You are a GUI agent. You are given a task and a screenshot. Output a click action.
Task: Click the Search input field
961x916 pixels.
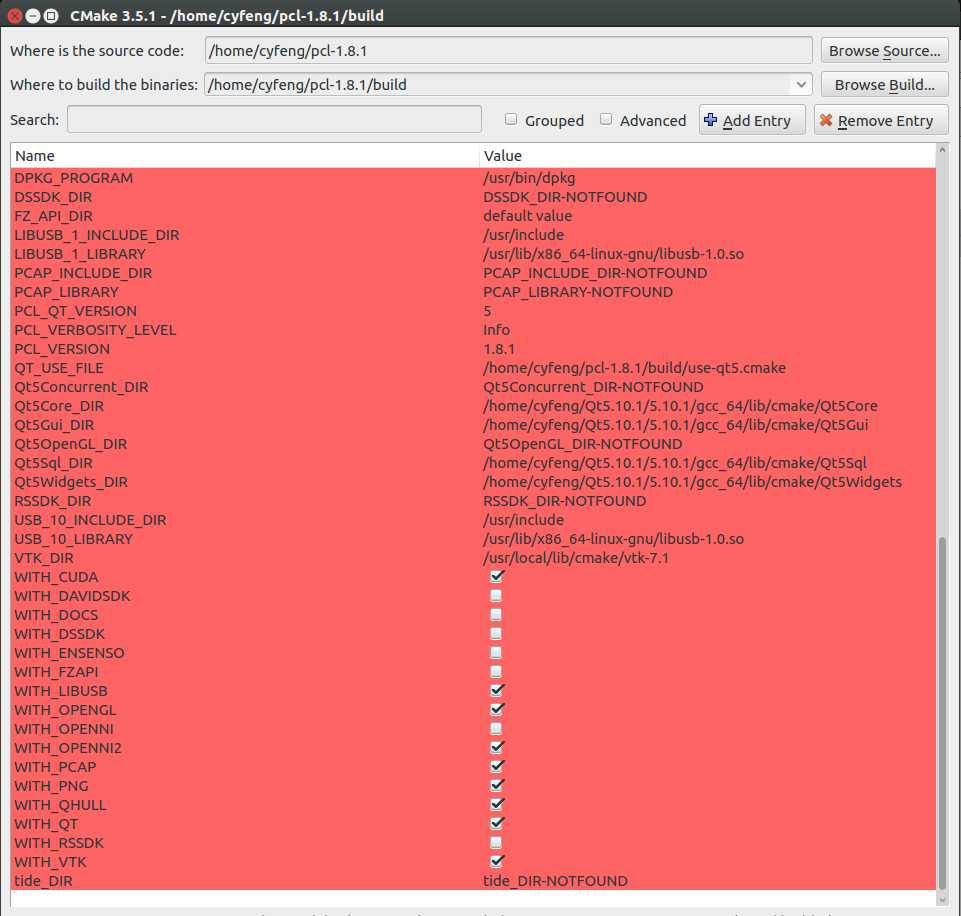coord(274,119)
